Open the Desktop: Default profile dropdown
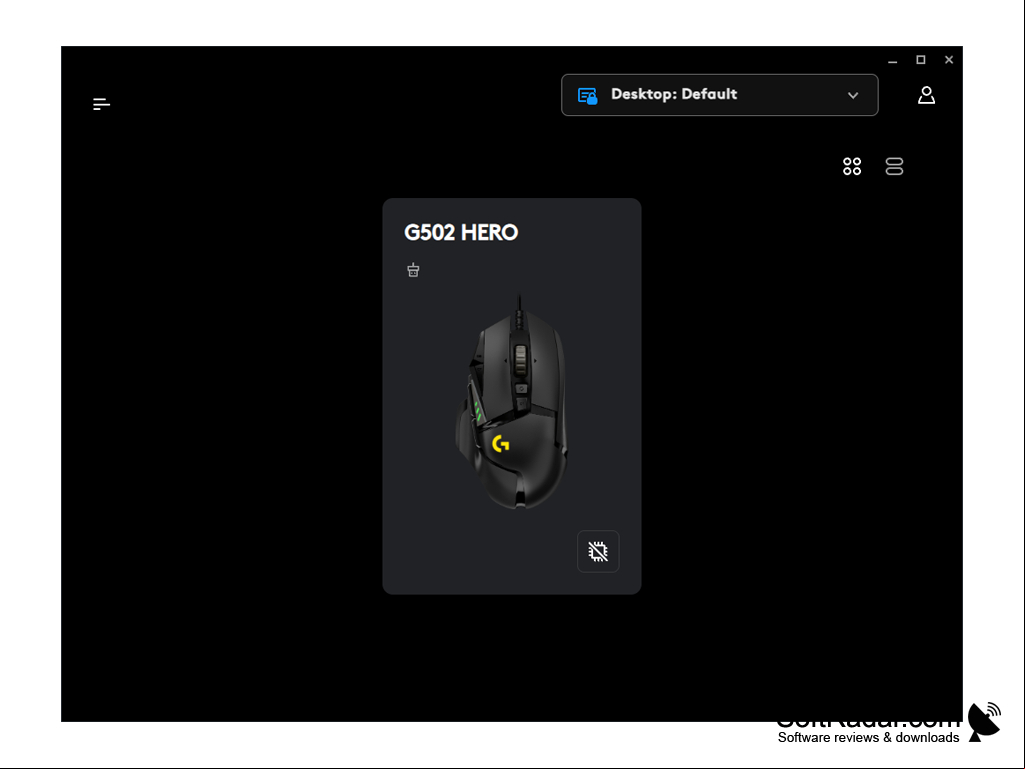 [720, 95]
